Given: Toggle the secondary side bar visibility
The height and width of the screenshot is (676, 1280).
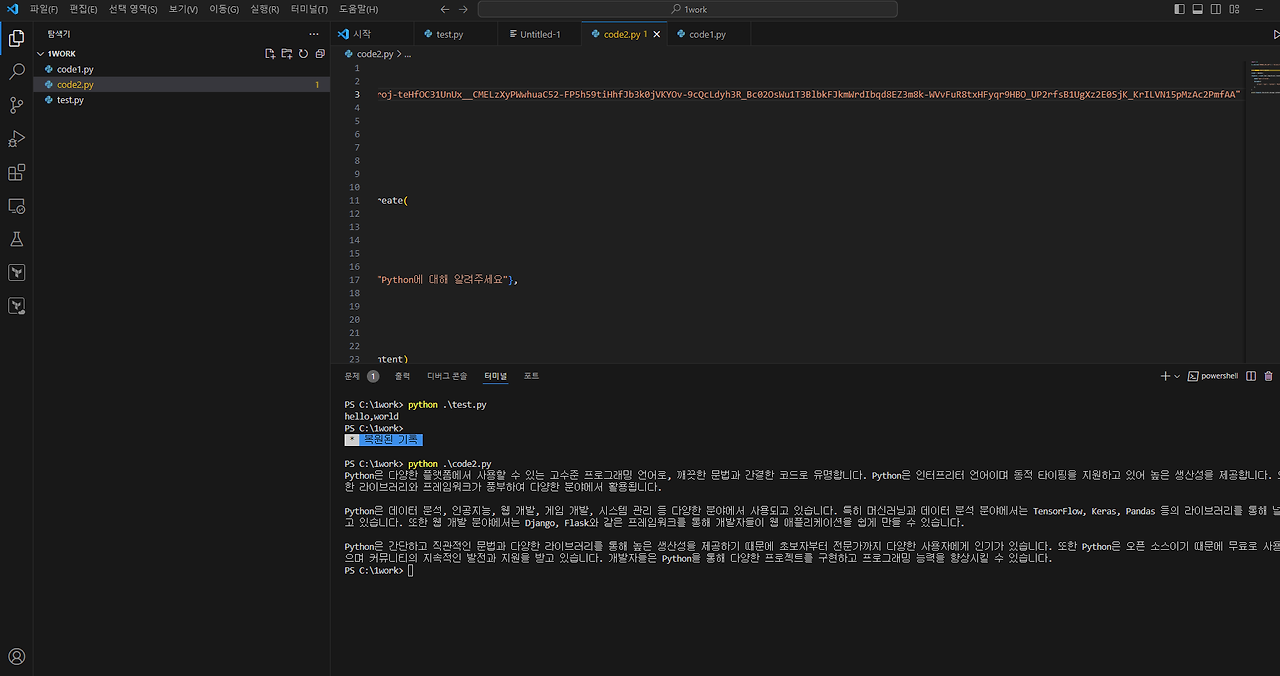Looking at the screenshot, I should tap(1217, 9).
